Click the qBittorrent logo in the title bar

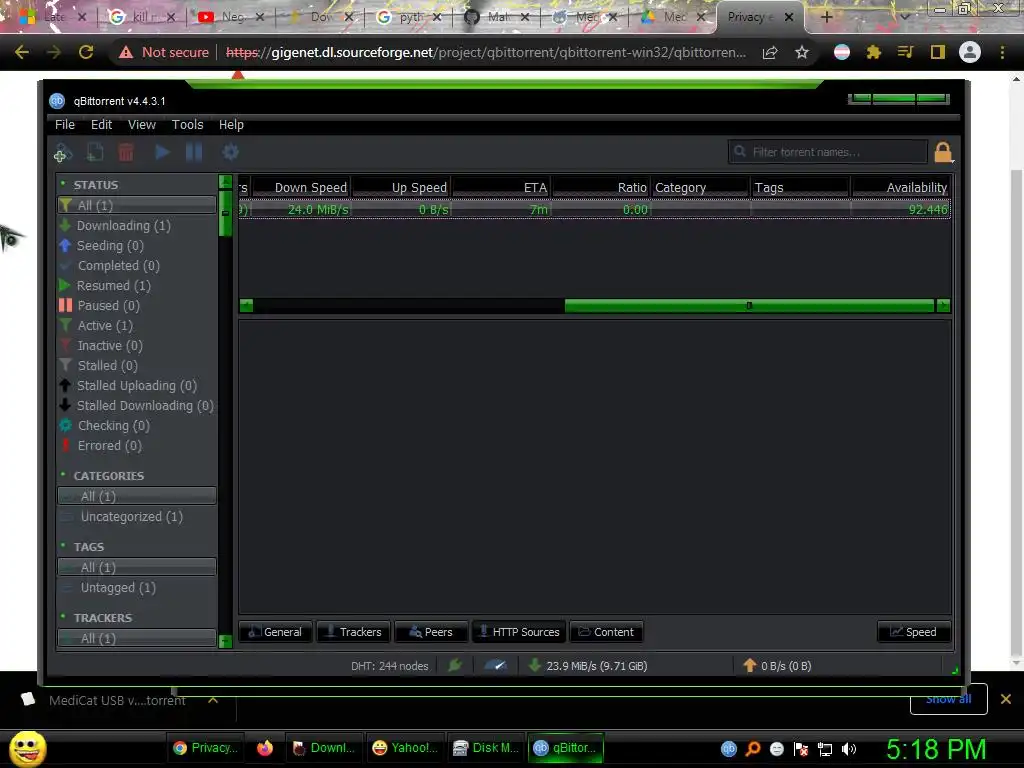point(57,101)
